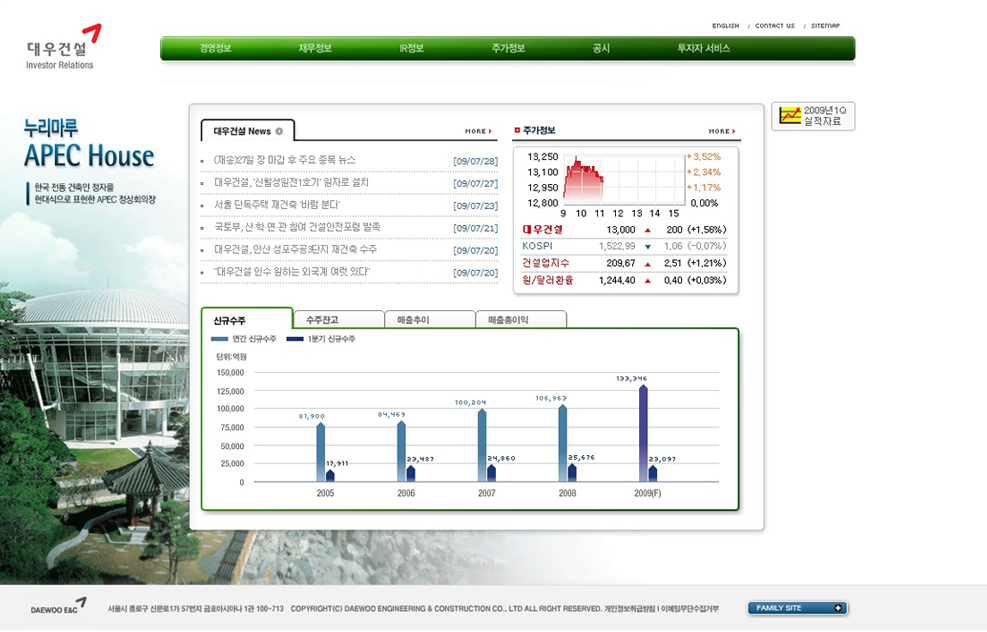Click the 2009(F) annual order bar
Viewport: 987px width, 632px height.
(x=643, y=432)
